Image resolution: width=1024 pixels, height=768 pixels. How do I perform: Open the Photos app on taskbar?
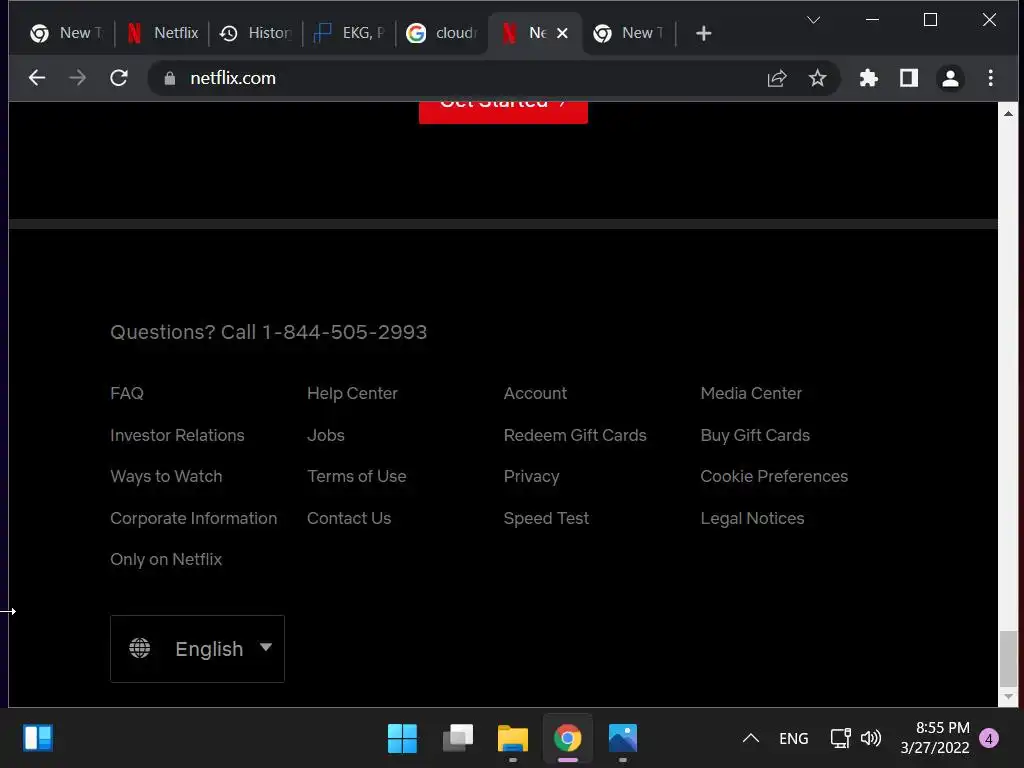pyautogui.click(x=622, y=738)
